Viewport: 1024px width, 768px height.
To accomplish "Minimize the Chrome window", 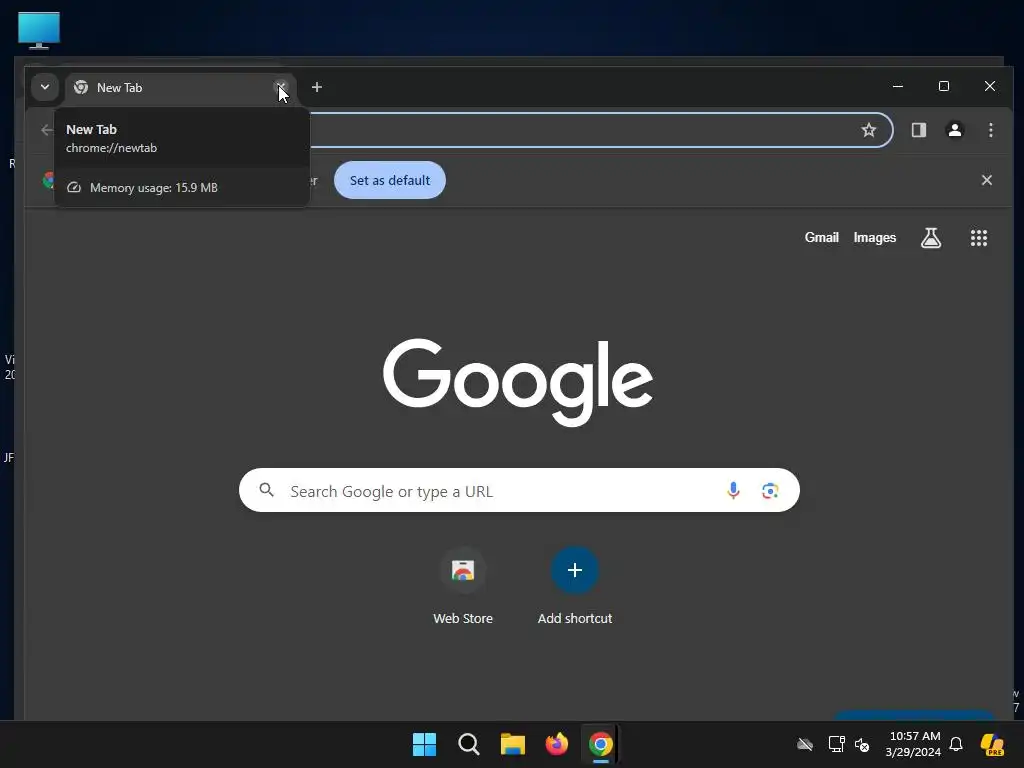I will (x=898, y=86).
